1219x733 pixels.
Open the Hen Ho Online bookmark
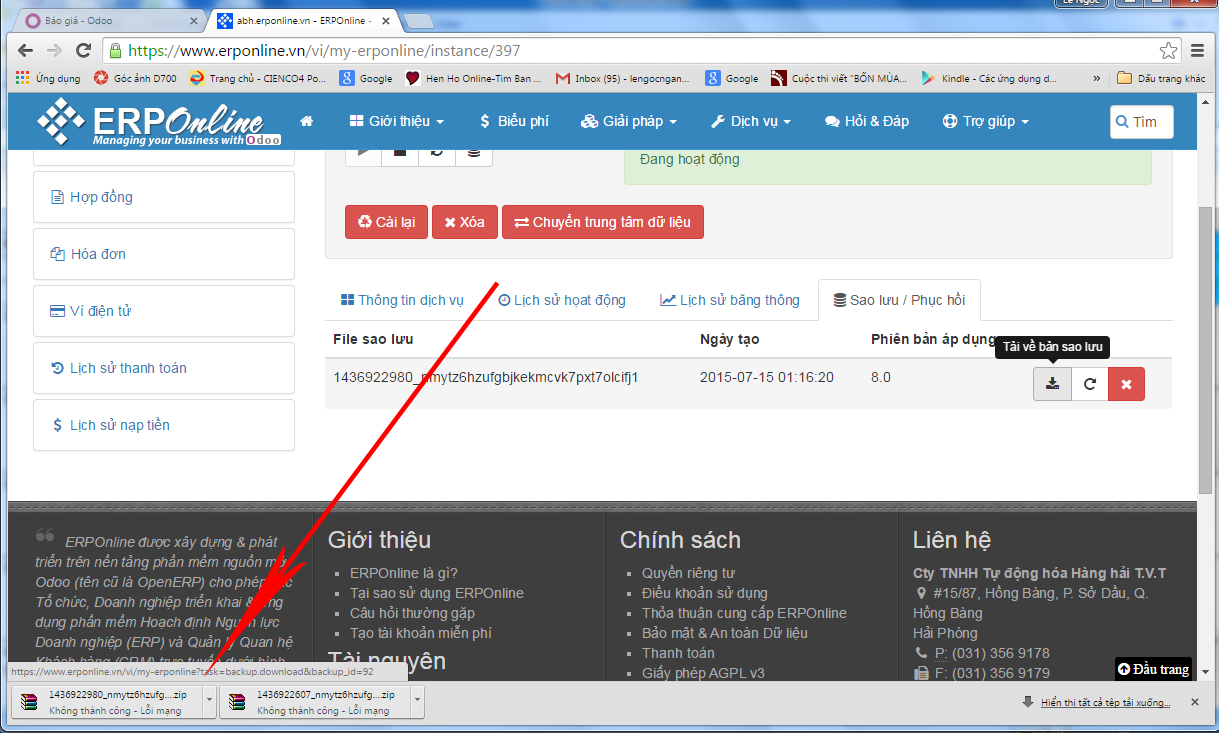[473, 78]
